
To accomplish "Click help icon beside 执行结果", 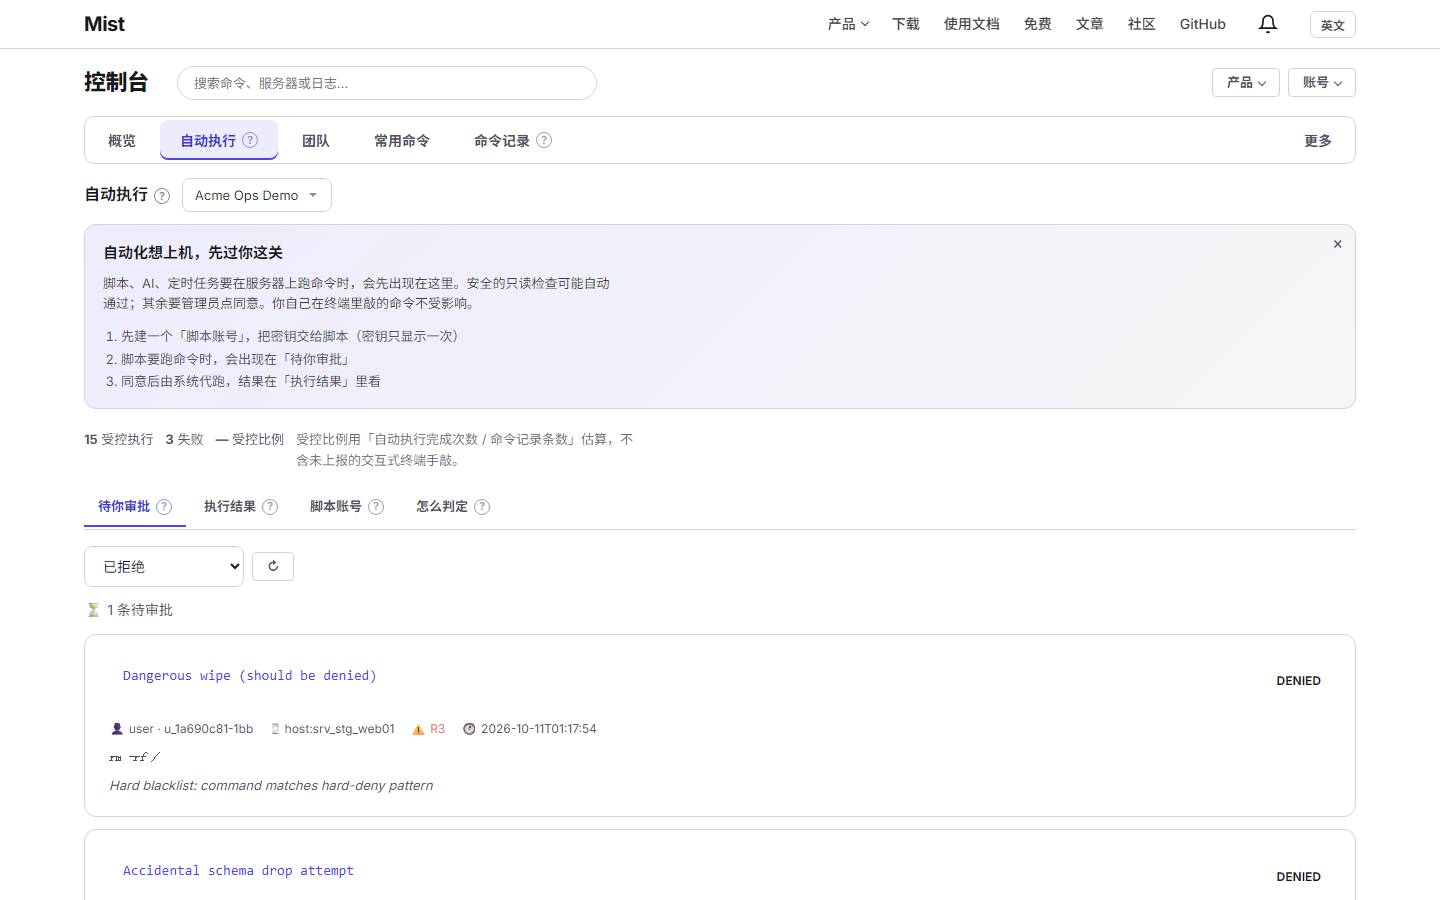I will [270, 507].
